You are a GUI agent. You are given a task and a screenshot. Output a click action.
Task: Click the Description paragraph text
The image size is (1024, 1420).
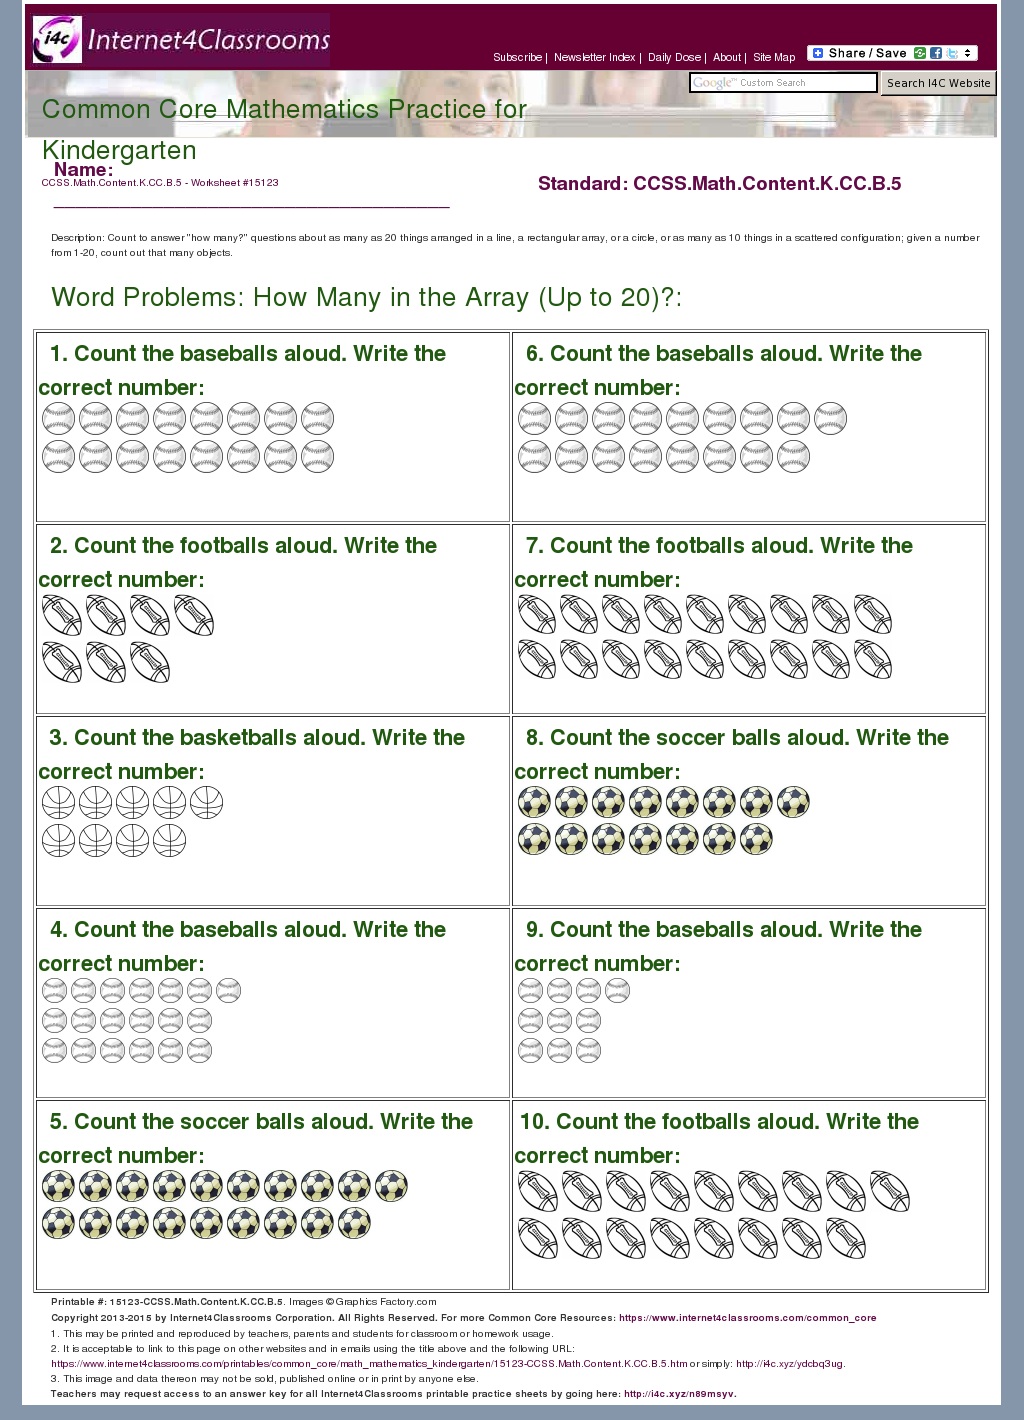[515, 245]
